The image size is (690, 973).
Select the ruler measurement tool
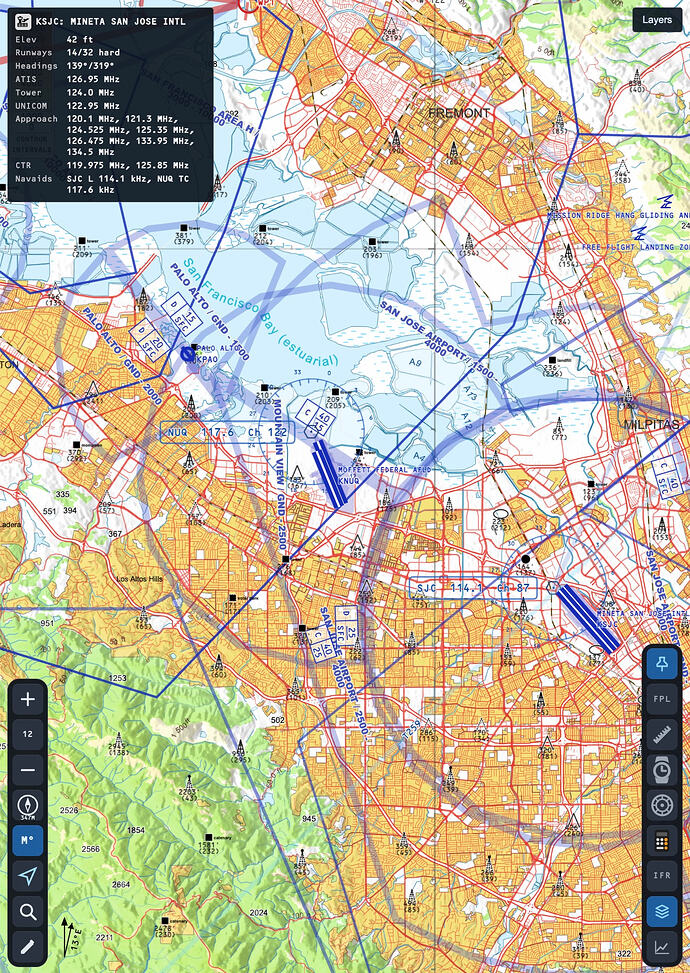point(662,734)
